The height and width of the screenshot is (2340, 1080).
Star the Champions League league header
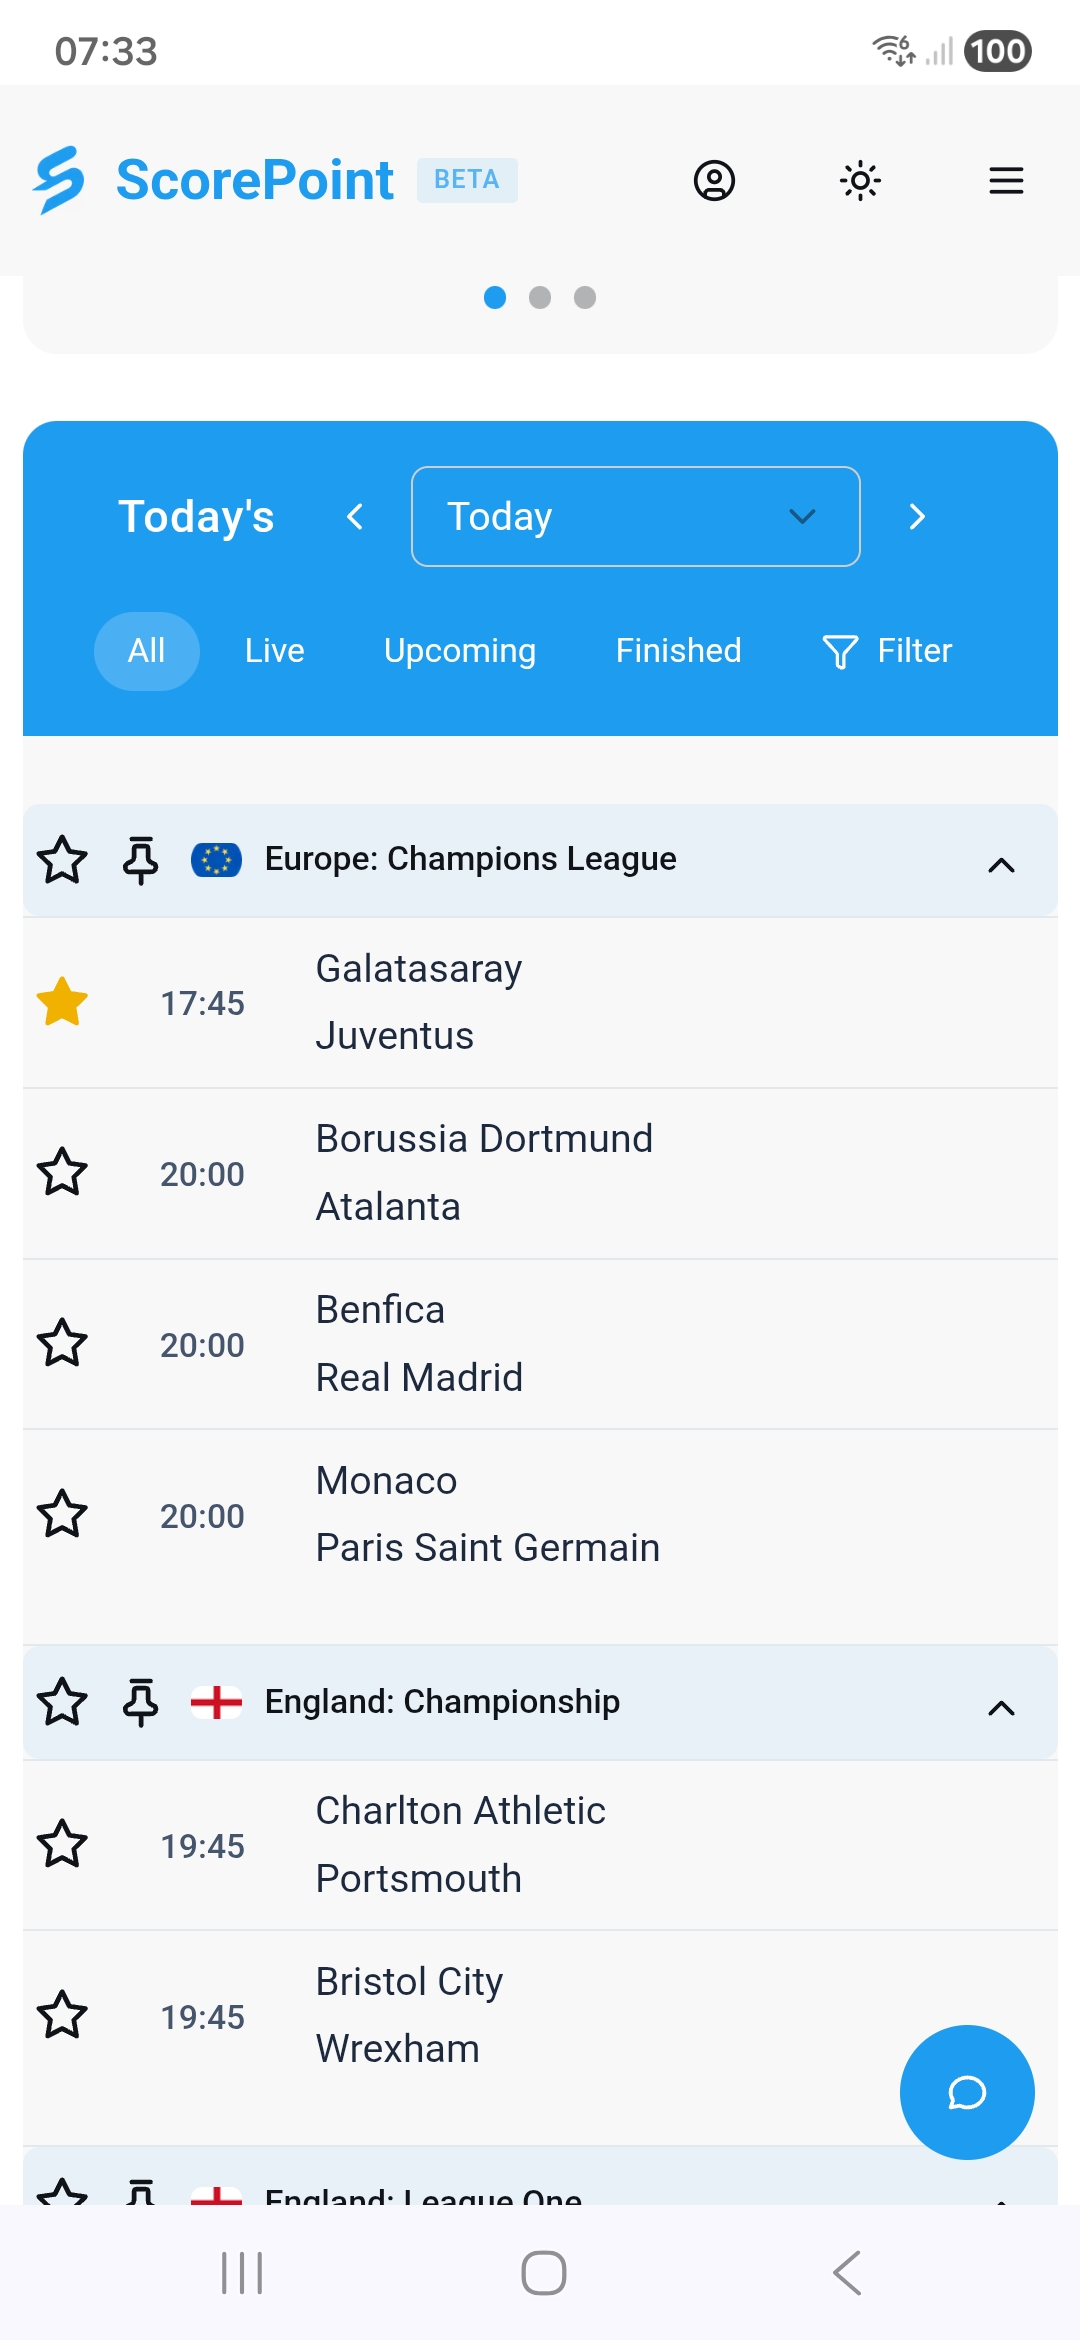point(62,860)
